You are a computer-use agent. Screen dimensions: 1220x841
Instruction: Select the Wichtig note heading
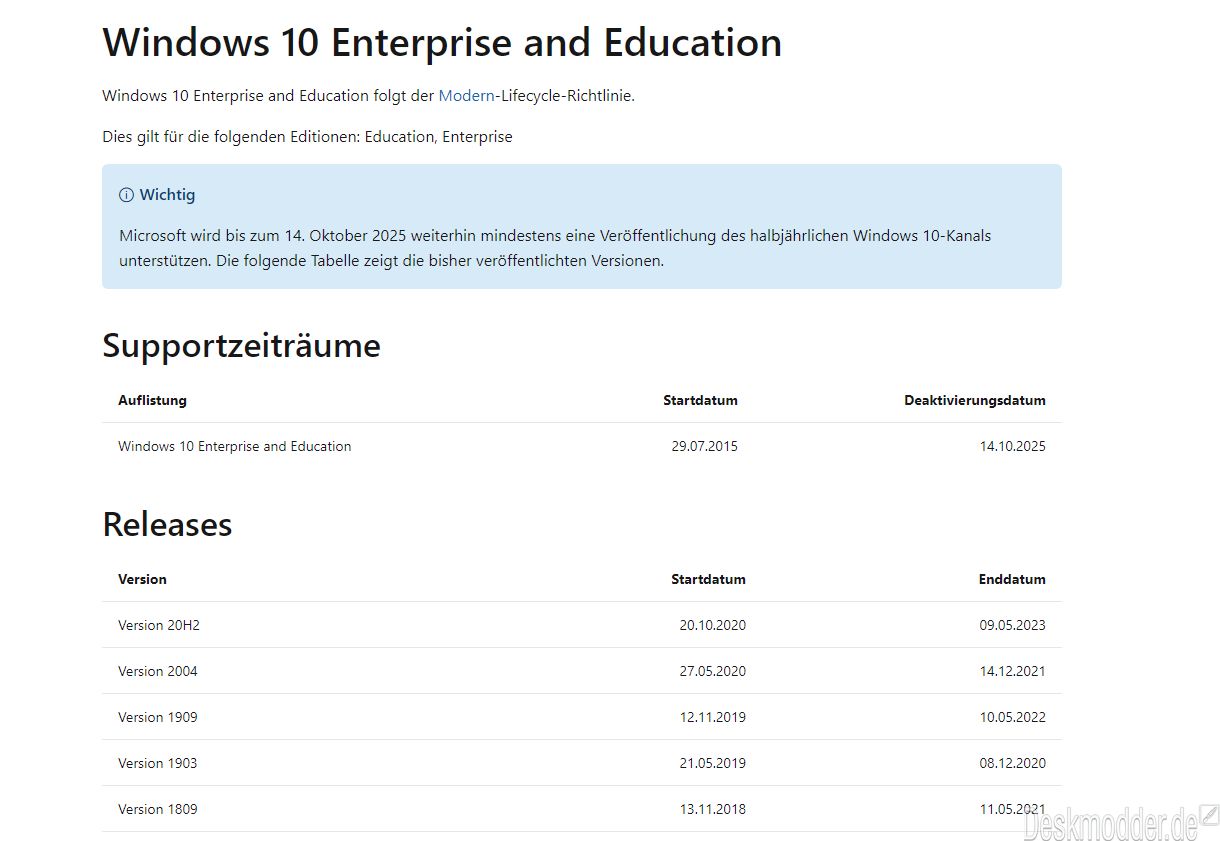(x=167, y=195)
